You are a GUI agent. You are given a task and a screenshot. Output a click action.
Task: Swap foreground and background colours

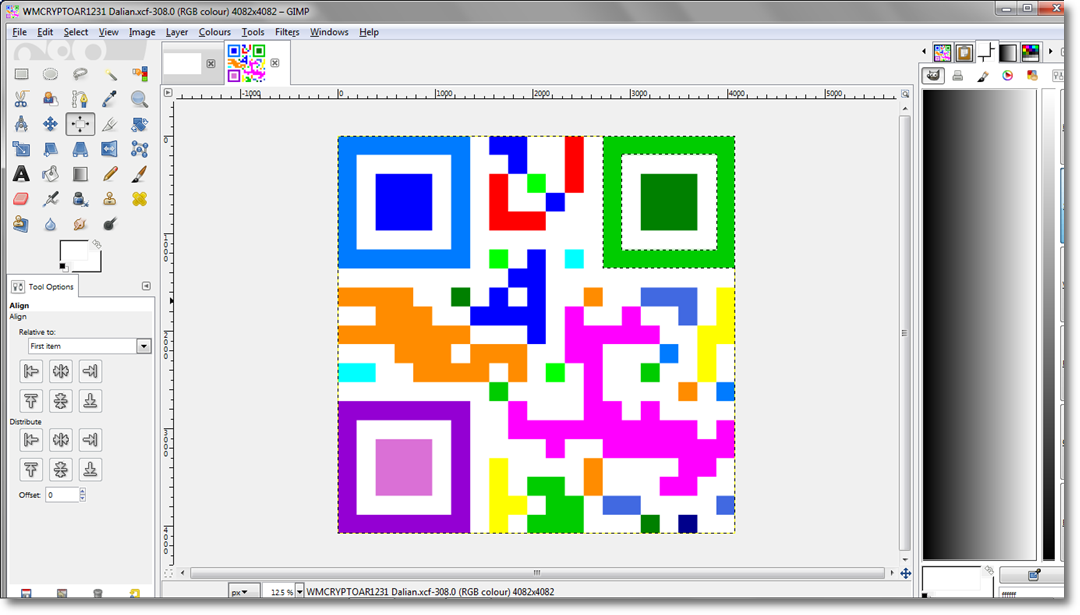[96, 244]
